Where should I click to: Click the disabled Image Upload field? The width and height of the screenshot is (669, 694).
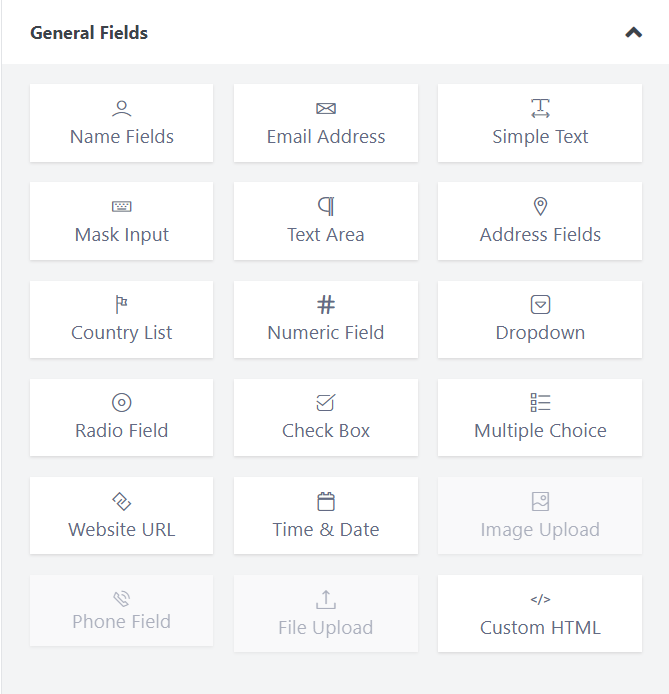540,515
